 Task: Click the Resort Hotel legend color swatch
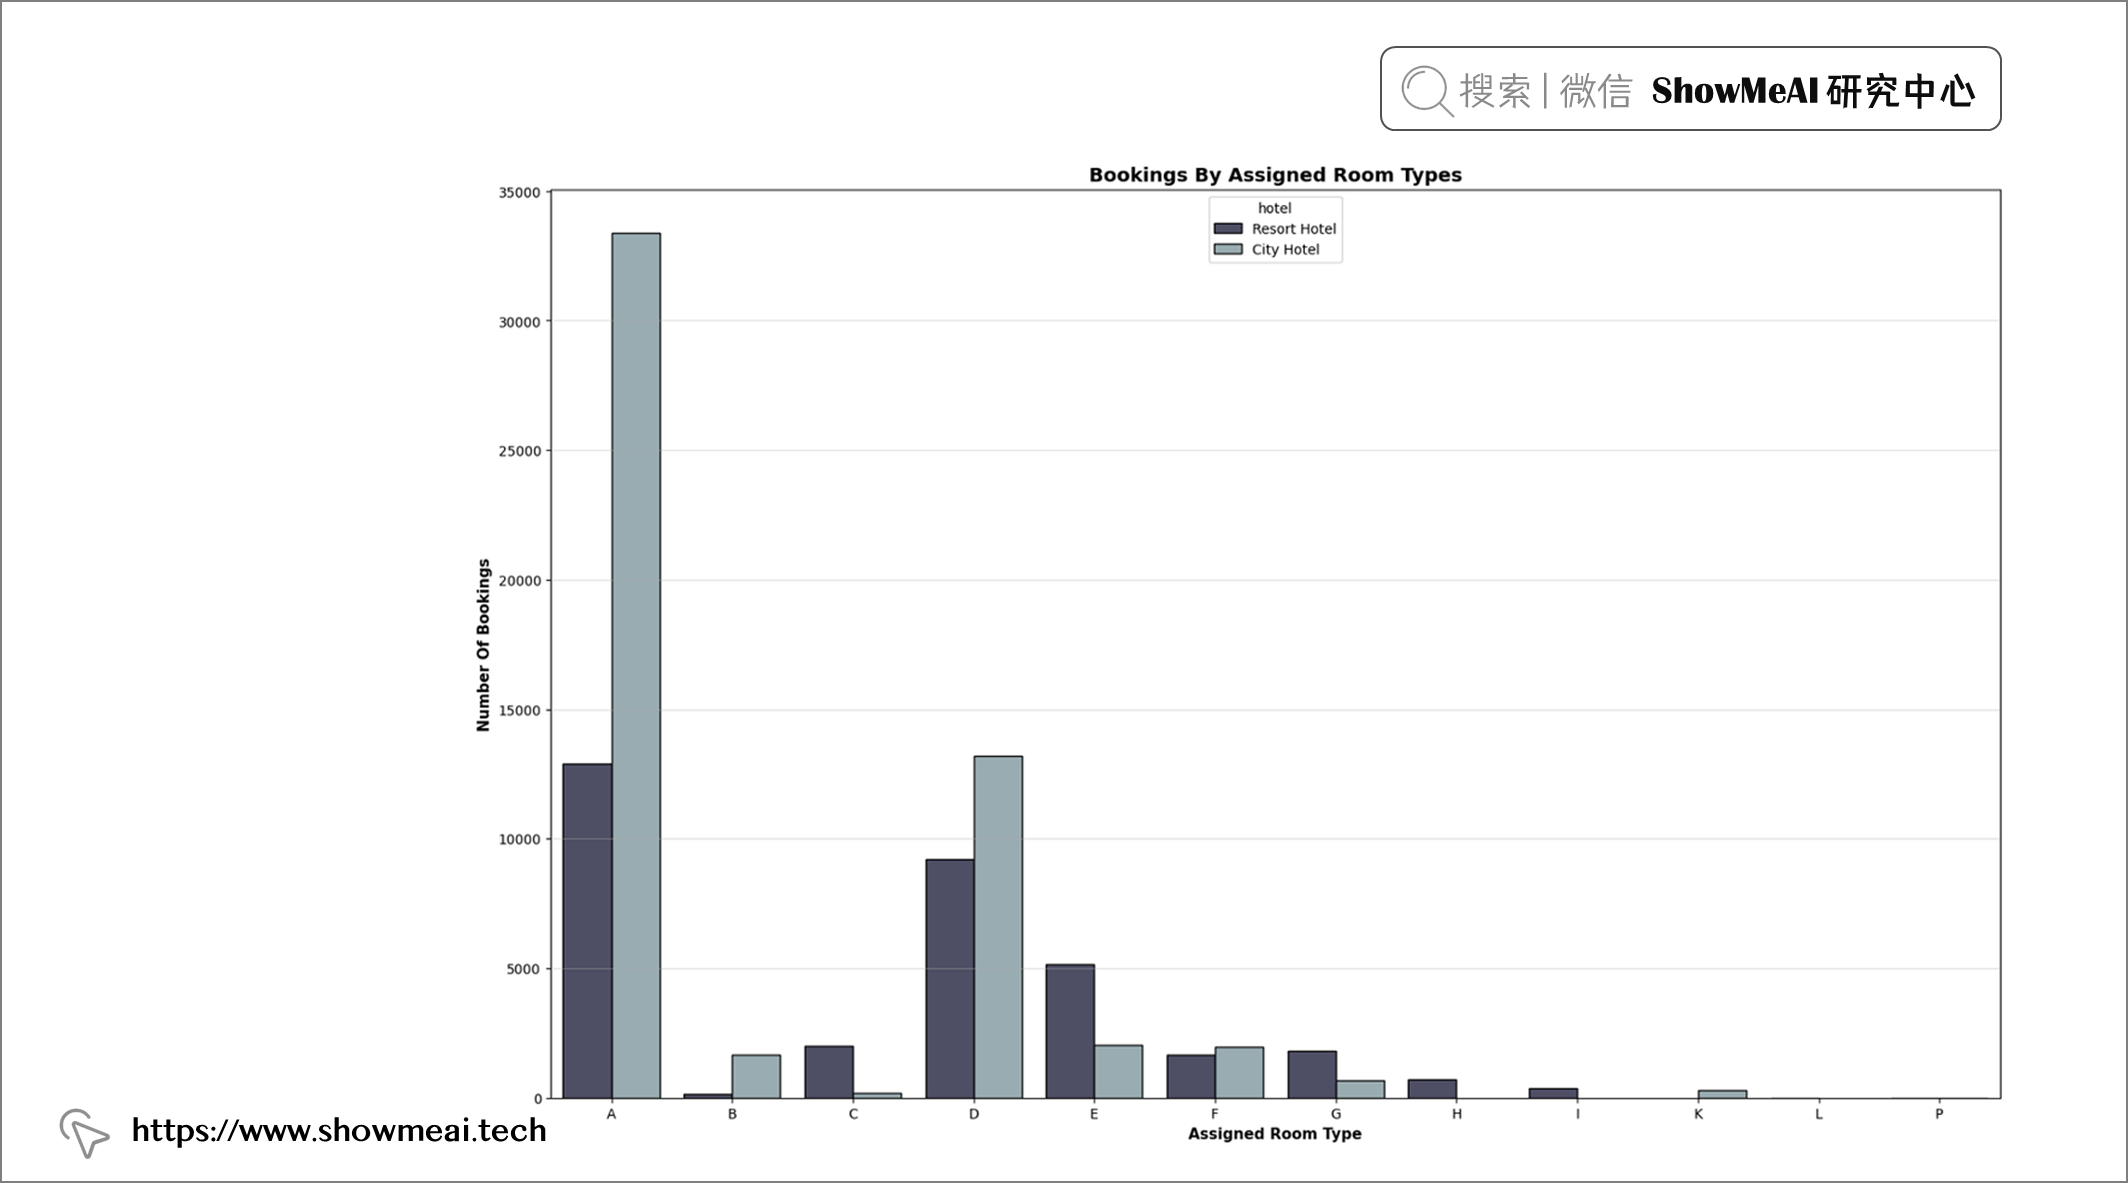point(1228,229)
